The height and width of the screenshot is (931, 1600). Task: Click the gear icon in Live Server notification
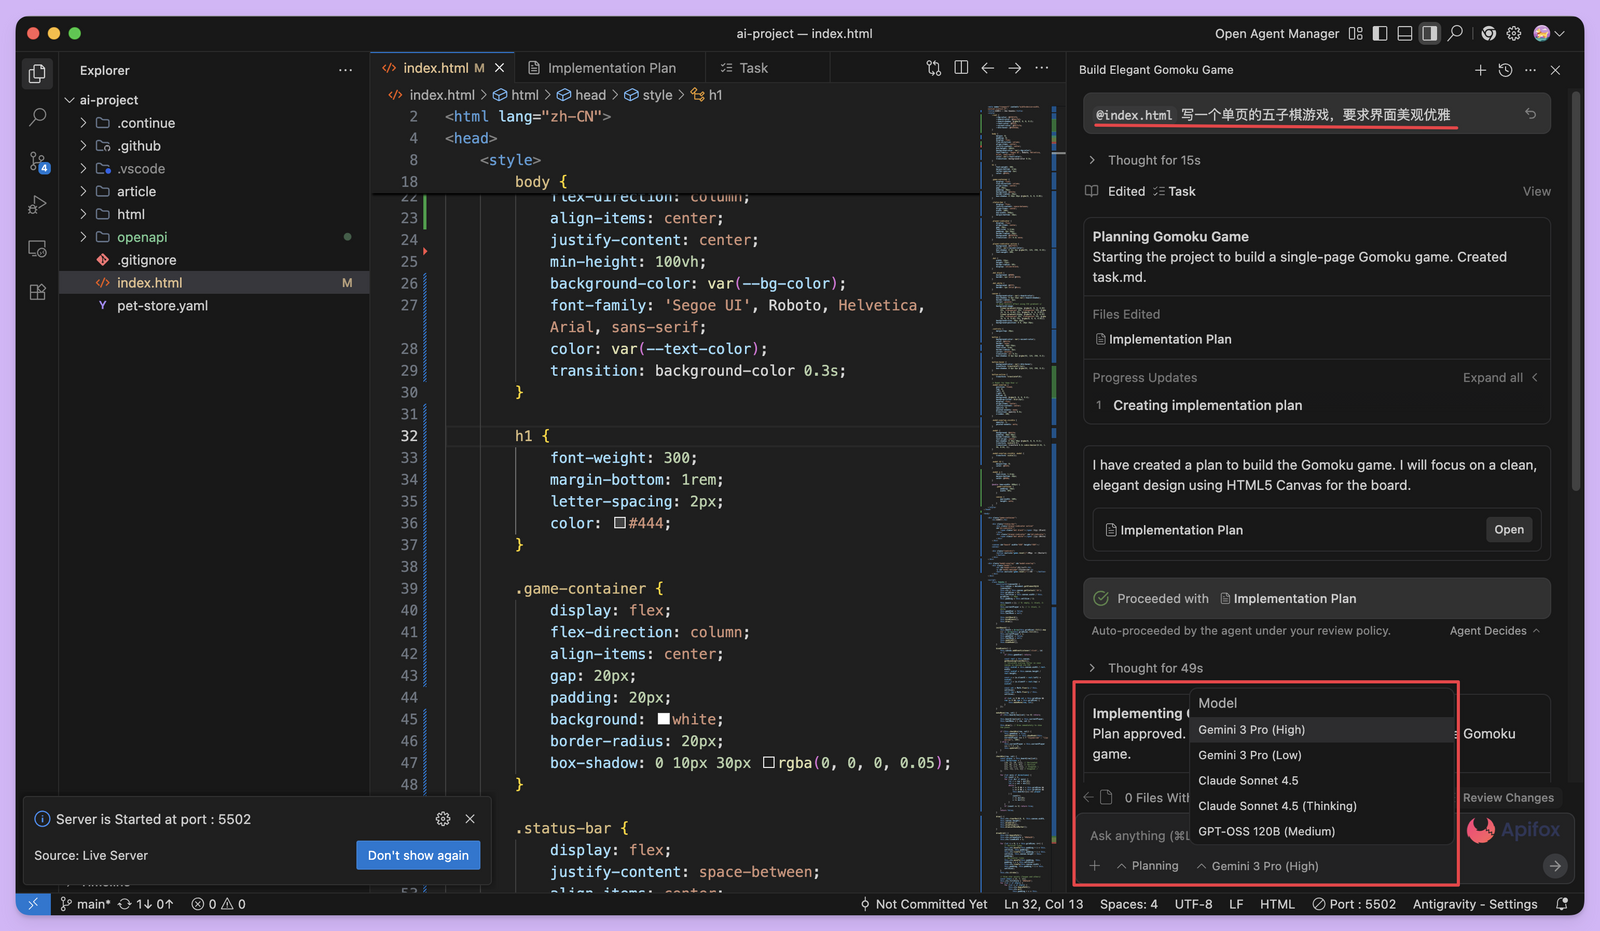point(443,819)
